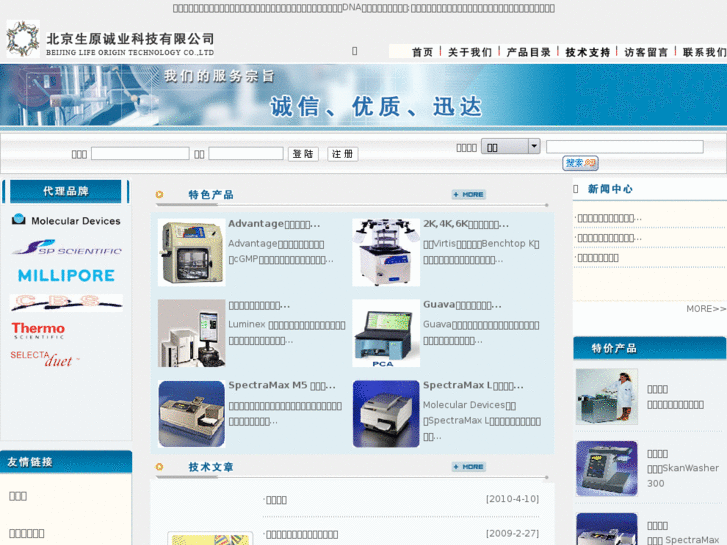
Task: Open the Selecta duet brand logo
Action: point(45,359)
